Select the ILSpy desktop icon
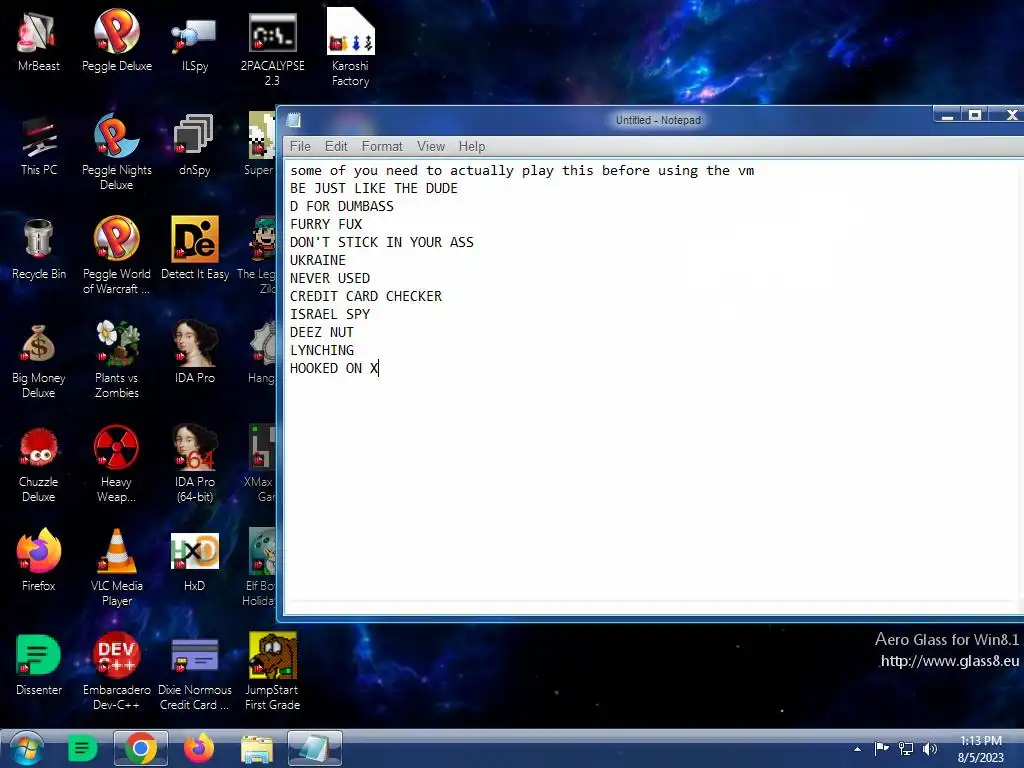1024x768 pixels. (195, 40)
